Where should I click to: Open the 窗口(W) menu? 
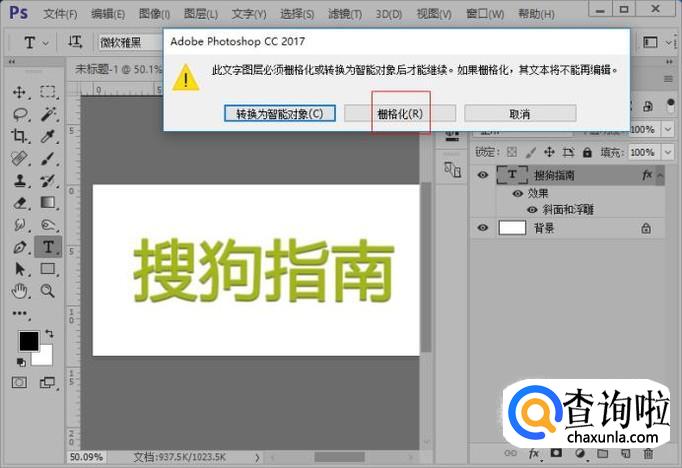coord(485,14)
